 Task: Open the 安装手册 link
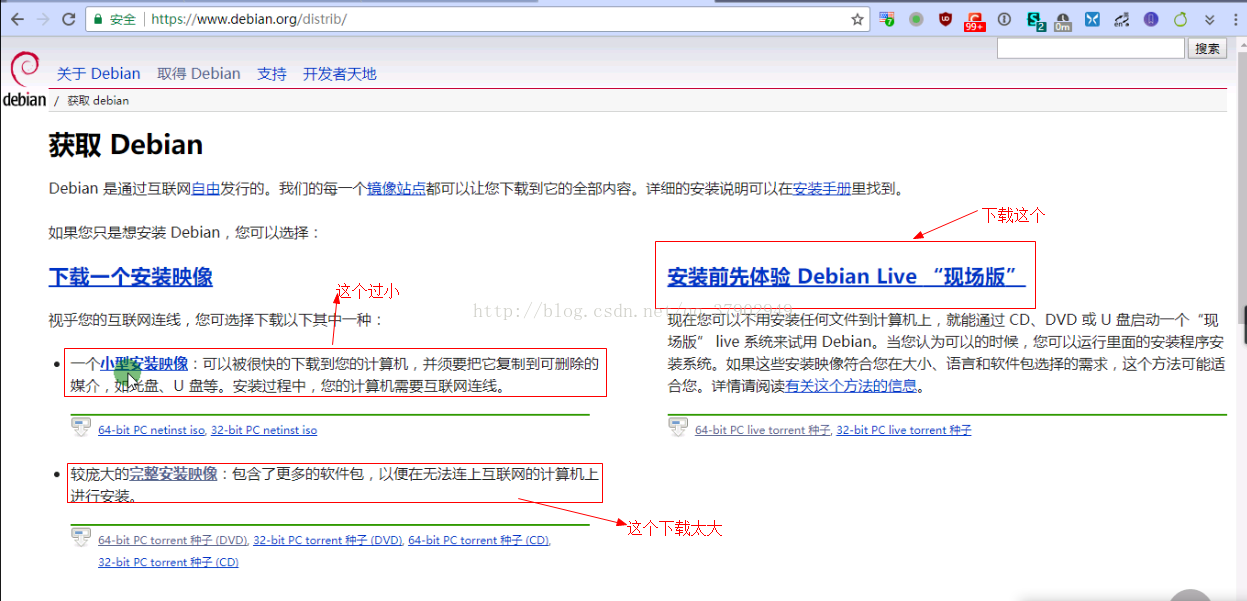click(822, 188)
